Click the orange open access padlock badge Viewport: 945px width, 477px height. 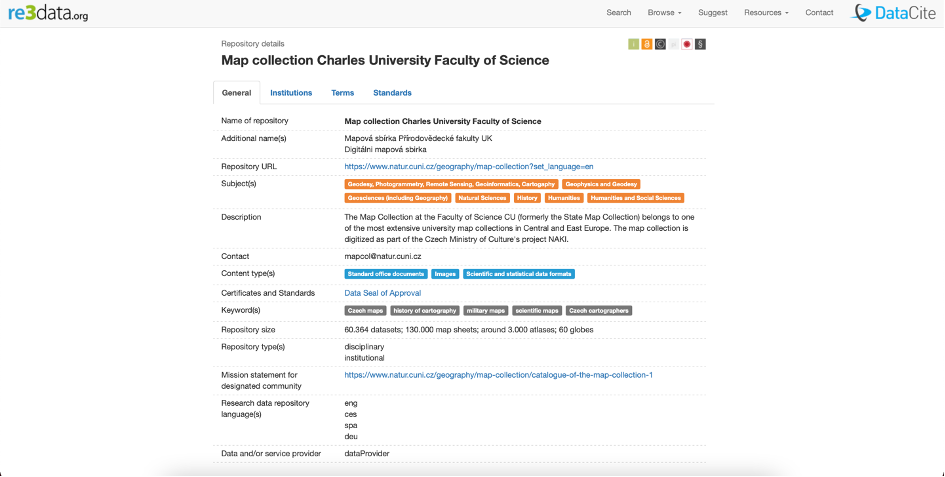pos(647,44)
